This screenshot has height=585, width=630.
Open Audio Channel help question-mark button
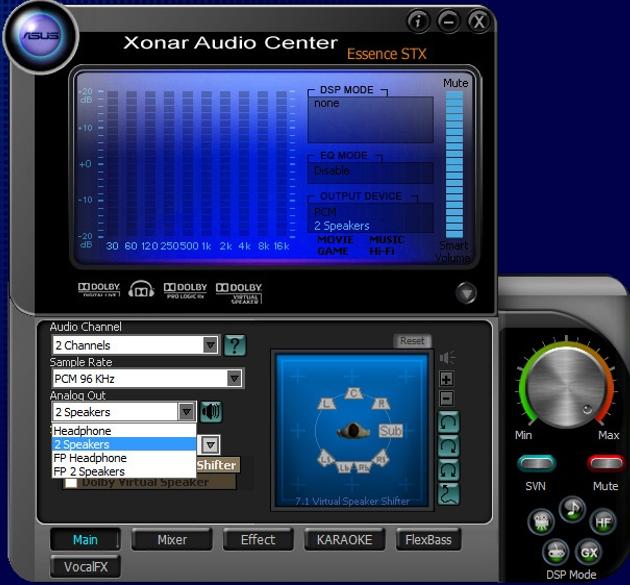point(235,346)
